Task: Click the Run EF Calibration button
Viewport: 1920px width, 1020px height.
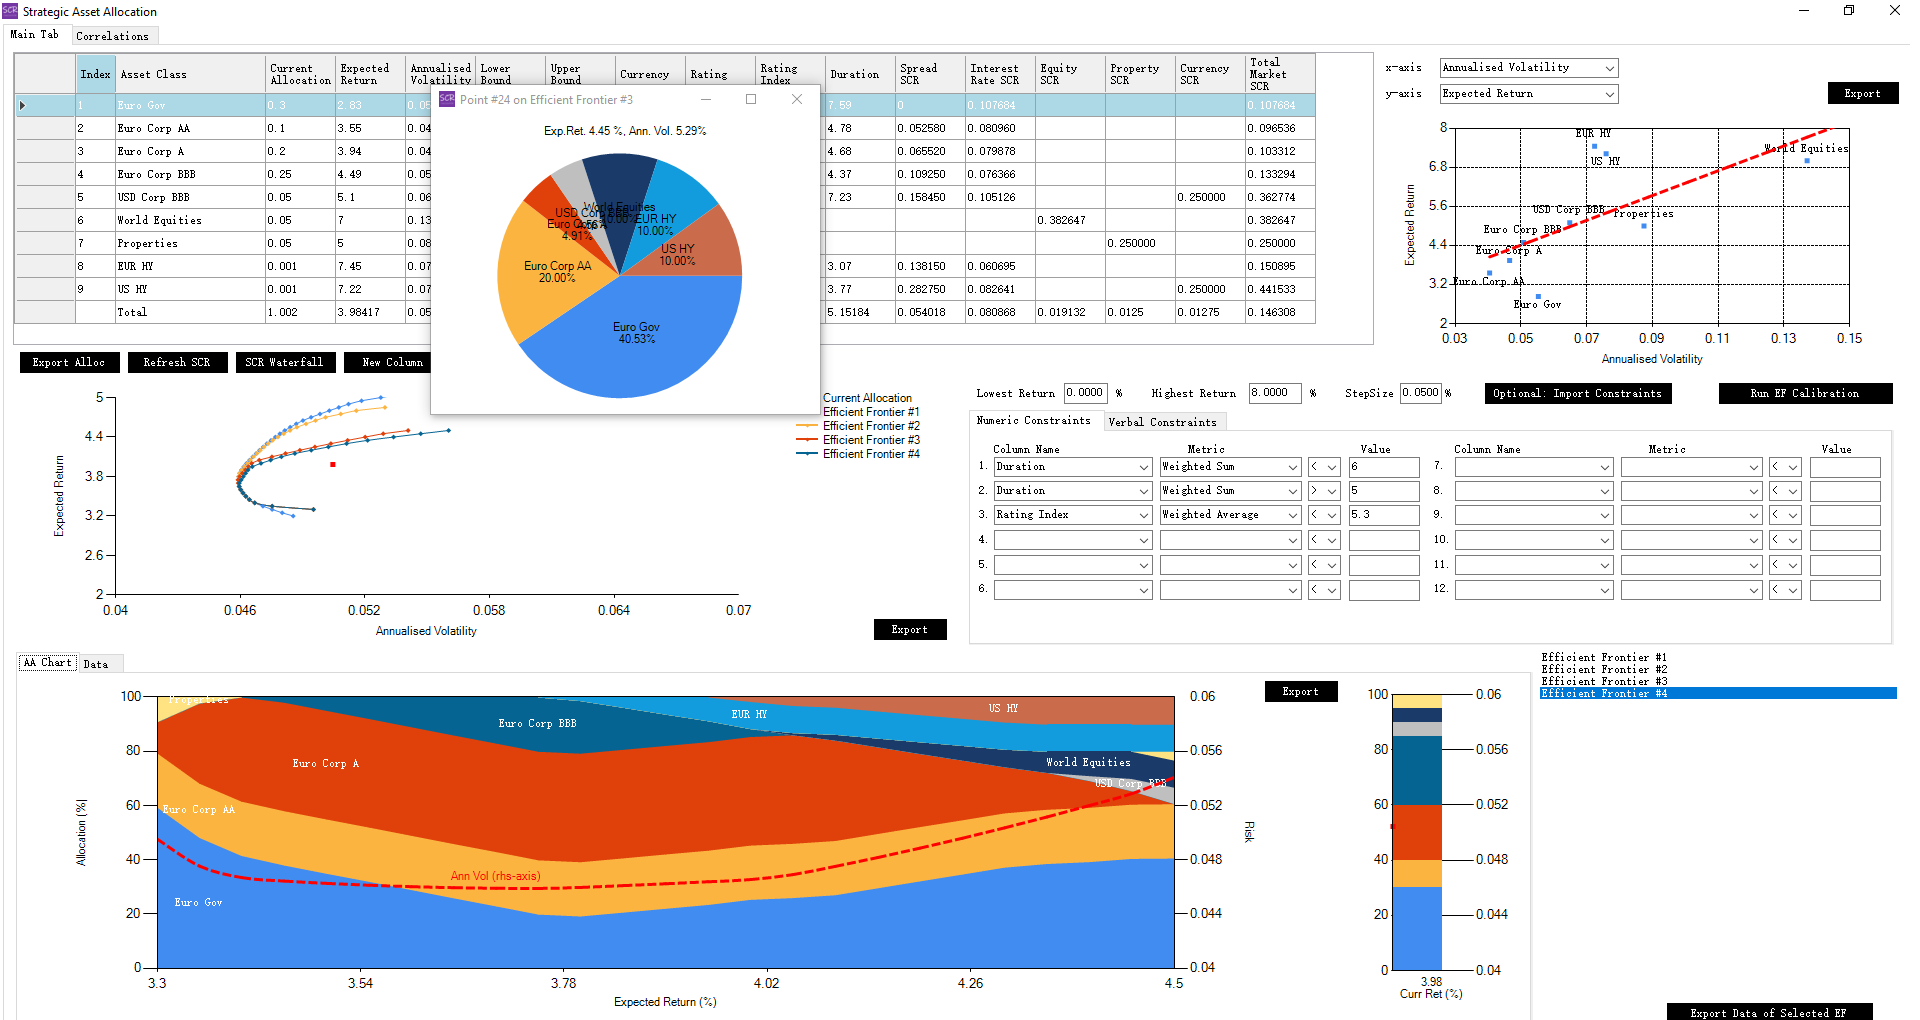Action: pyautogui.click(x=1804, y=393)
